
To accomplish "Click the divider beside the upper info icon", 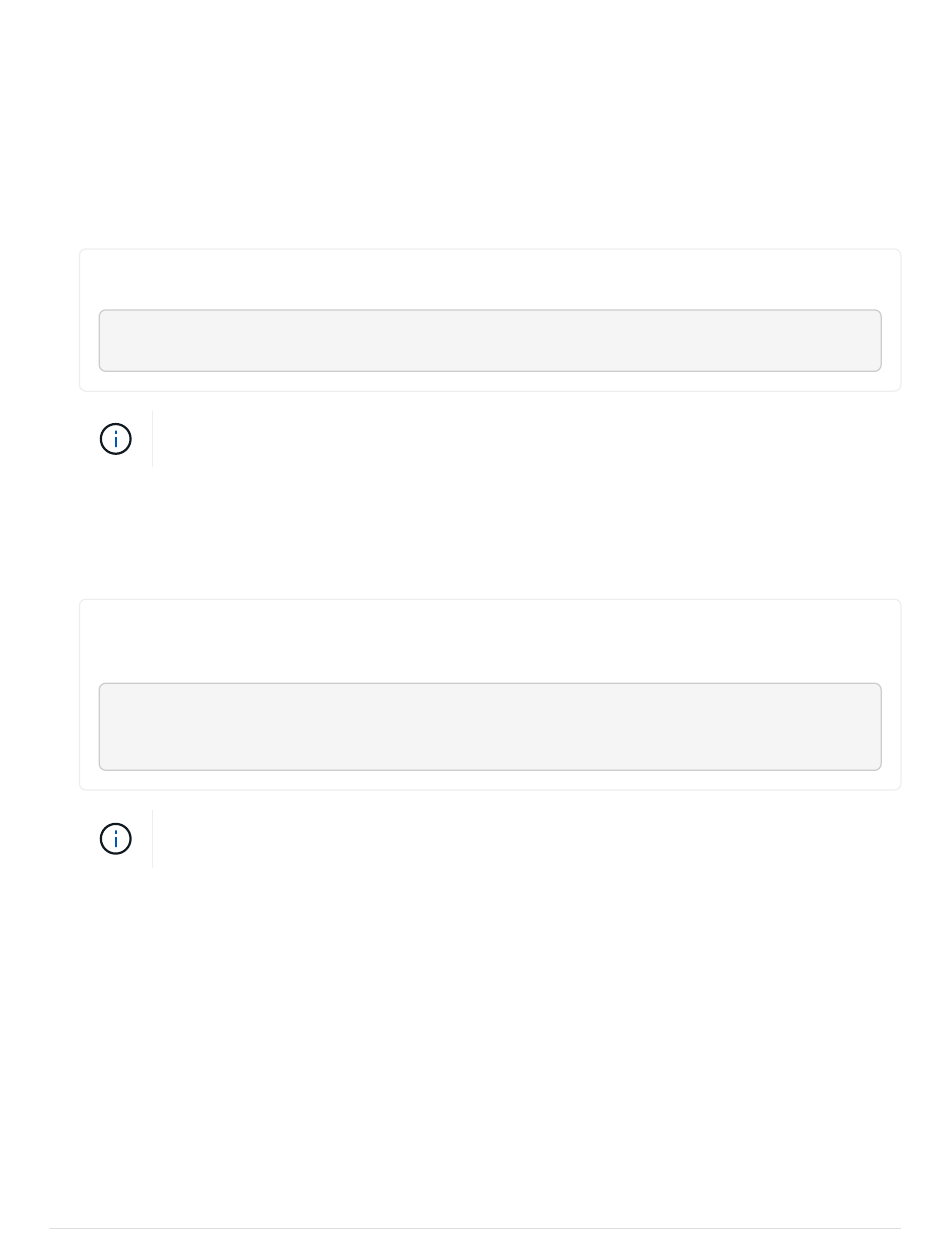I will [152, 439].
